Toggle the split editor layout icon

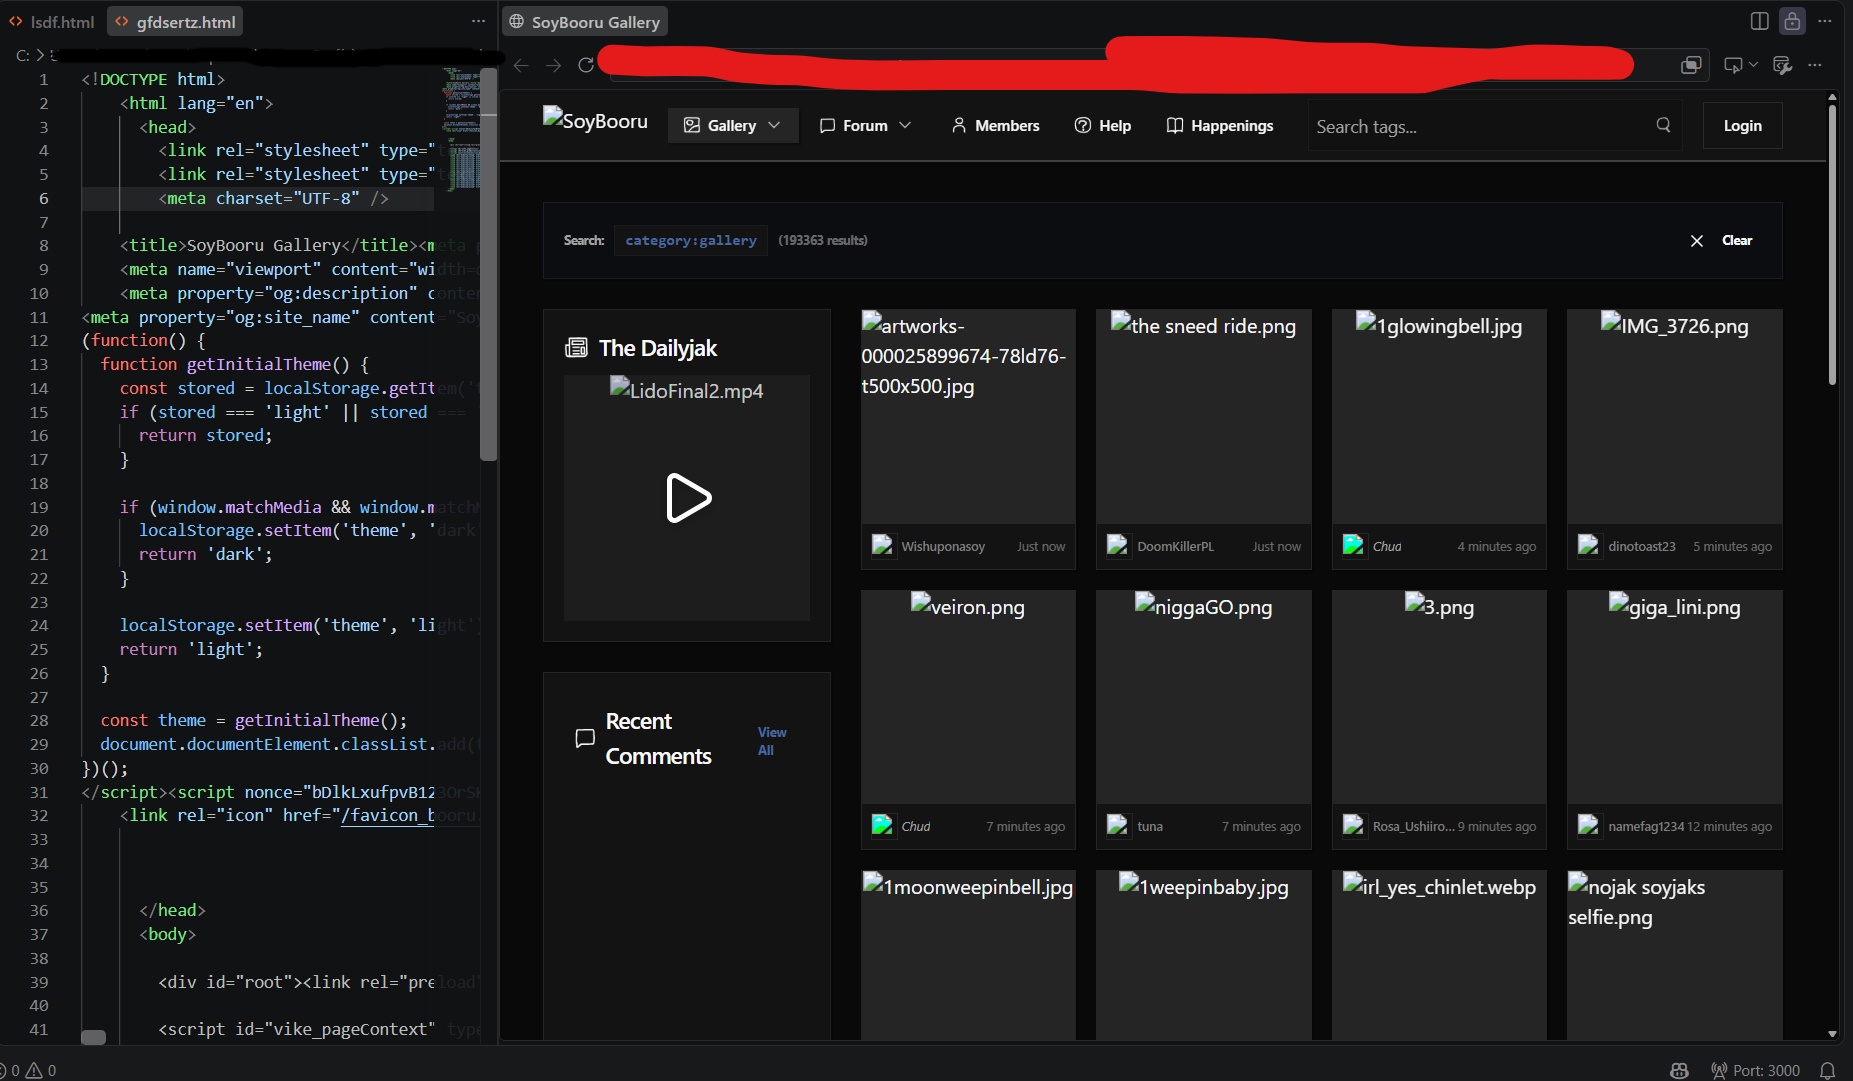click(x=1760, y=21)
